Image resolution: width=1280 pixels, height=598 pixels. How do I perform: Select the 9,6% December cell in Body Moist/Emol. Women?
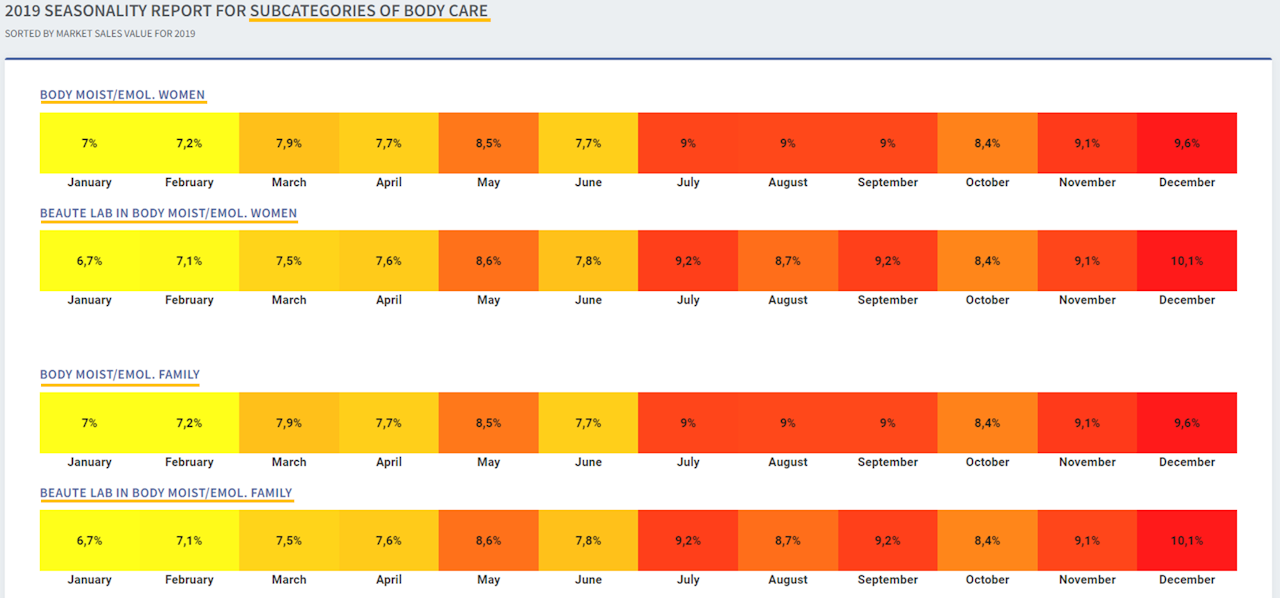tap(1187, 143)
